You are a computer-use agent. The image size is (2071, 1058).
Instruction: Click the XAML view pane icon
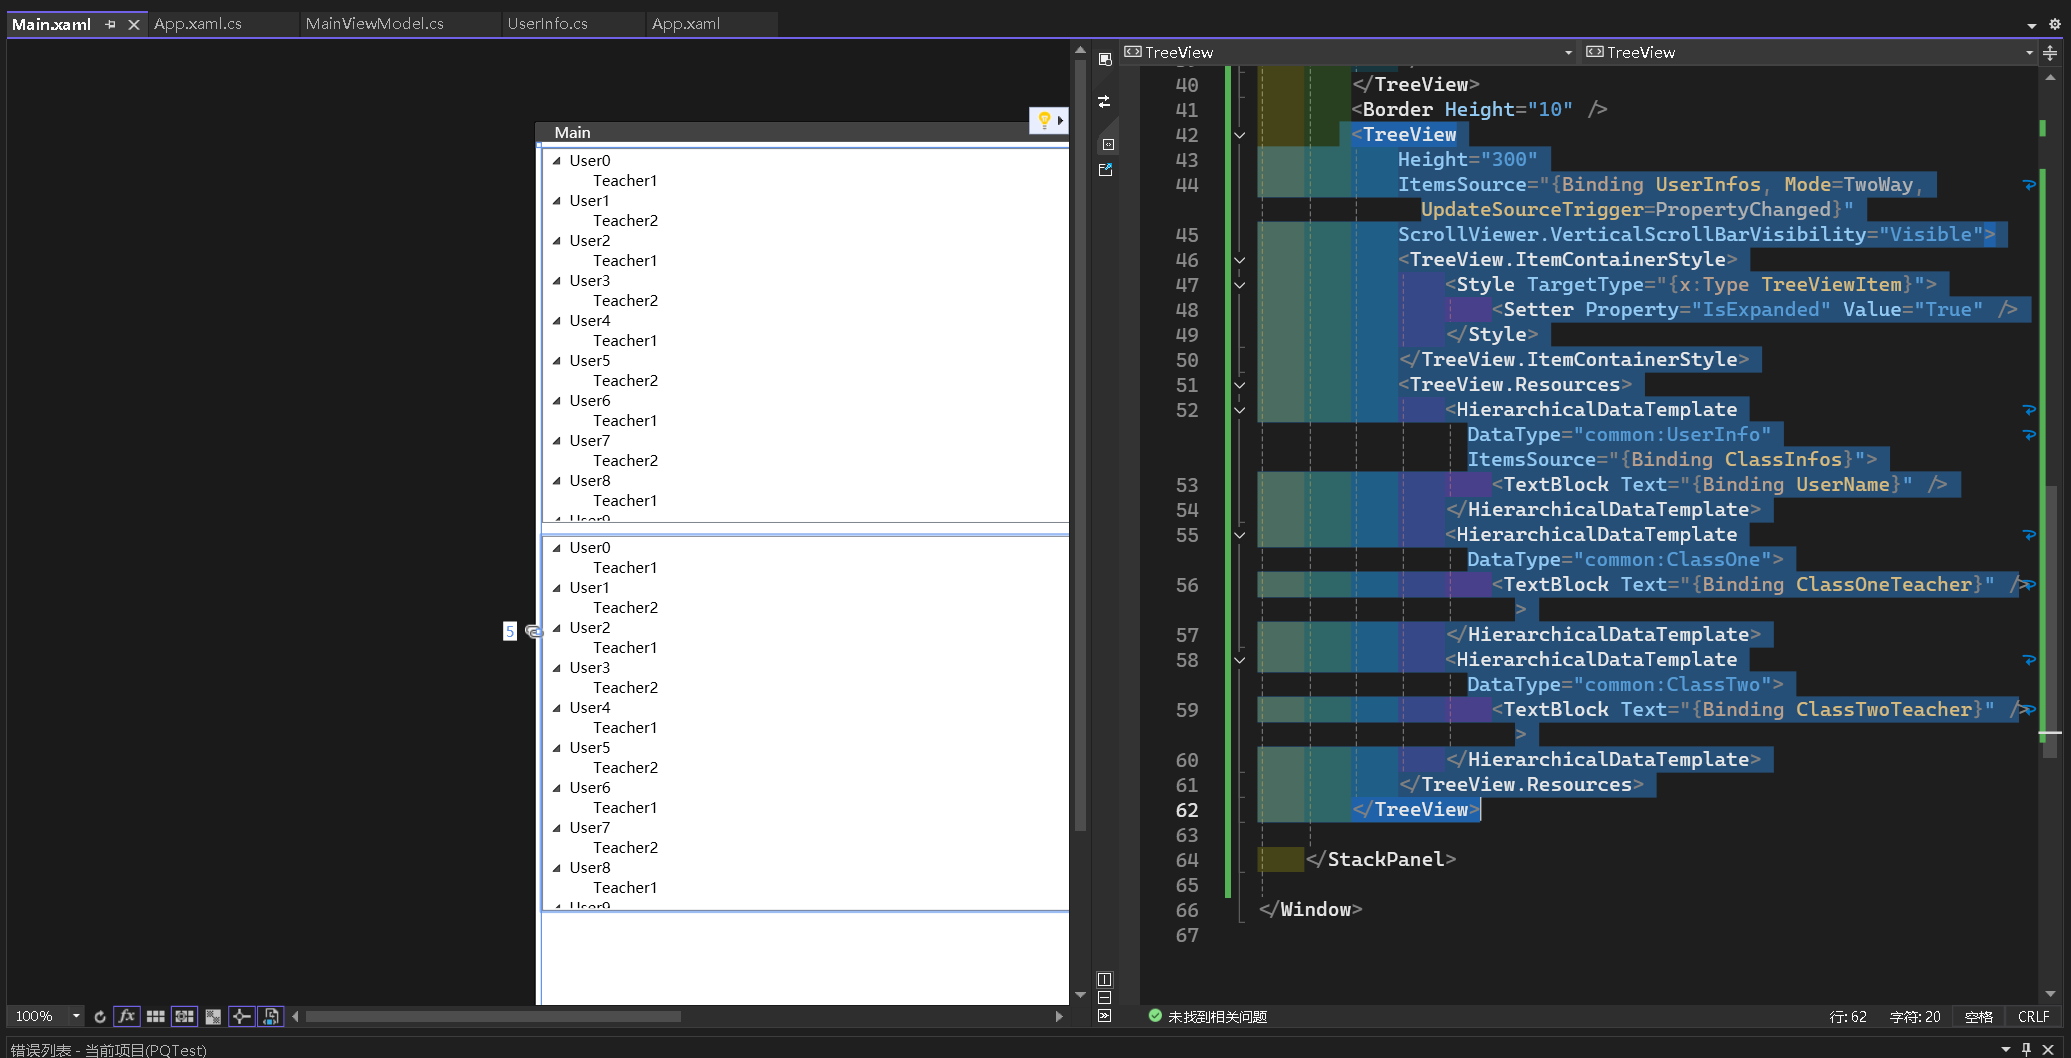[x=1108, y=145]
